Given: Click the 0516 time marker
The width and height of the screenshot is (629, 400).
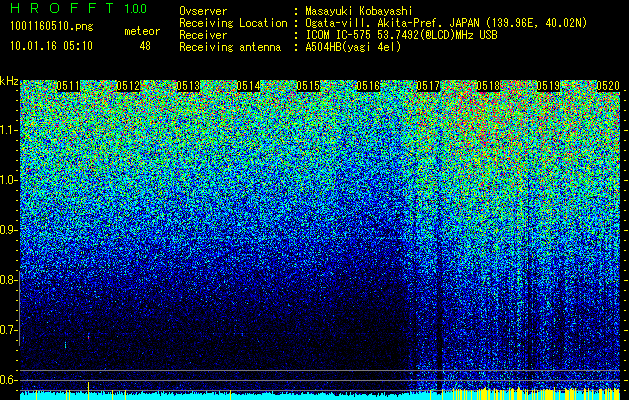Looking at the screenshot, I should pos(368,86).
